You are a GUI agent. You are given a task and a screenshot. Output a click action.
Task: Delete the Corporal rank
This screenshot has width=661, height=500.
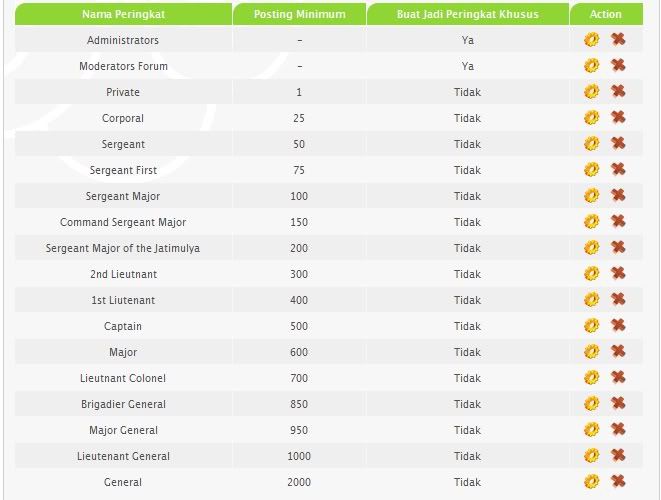[618, 117]
